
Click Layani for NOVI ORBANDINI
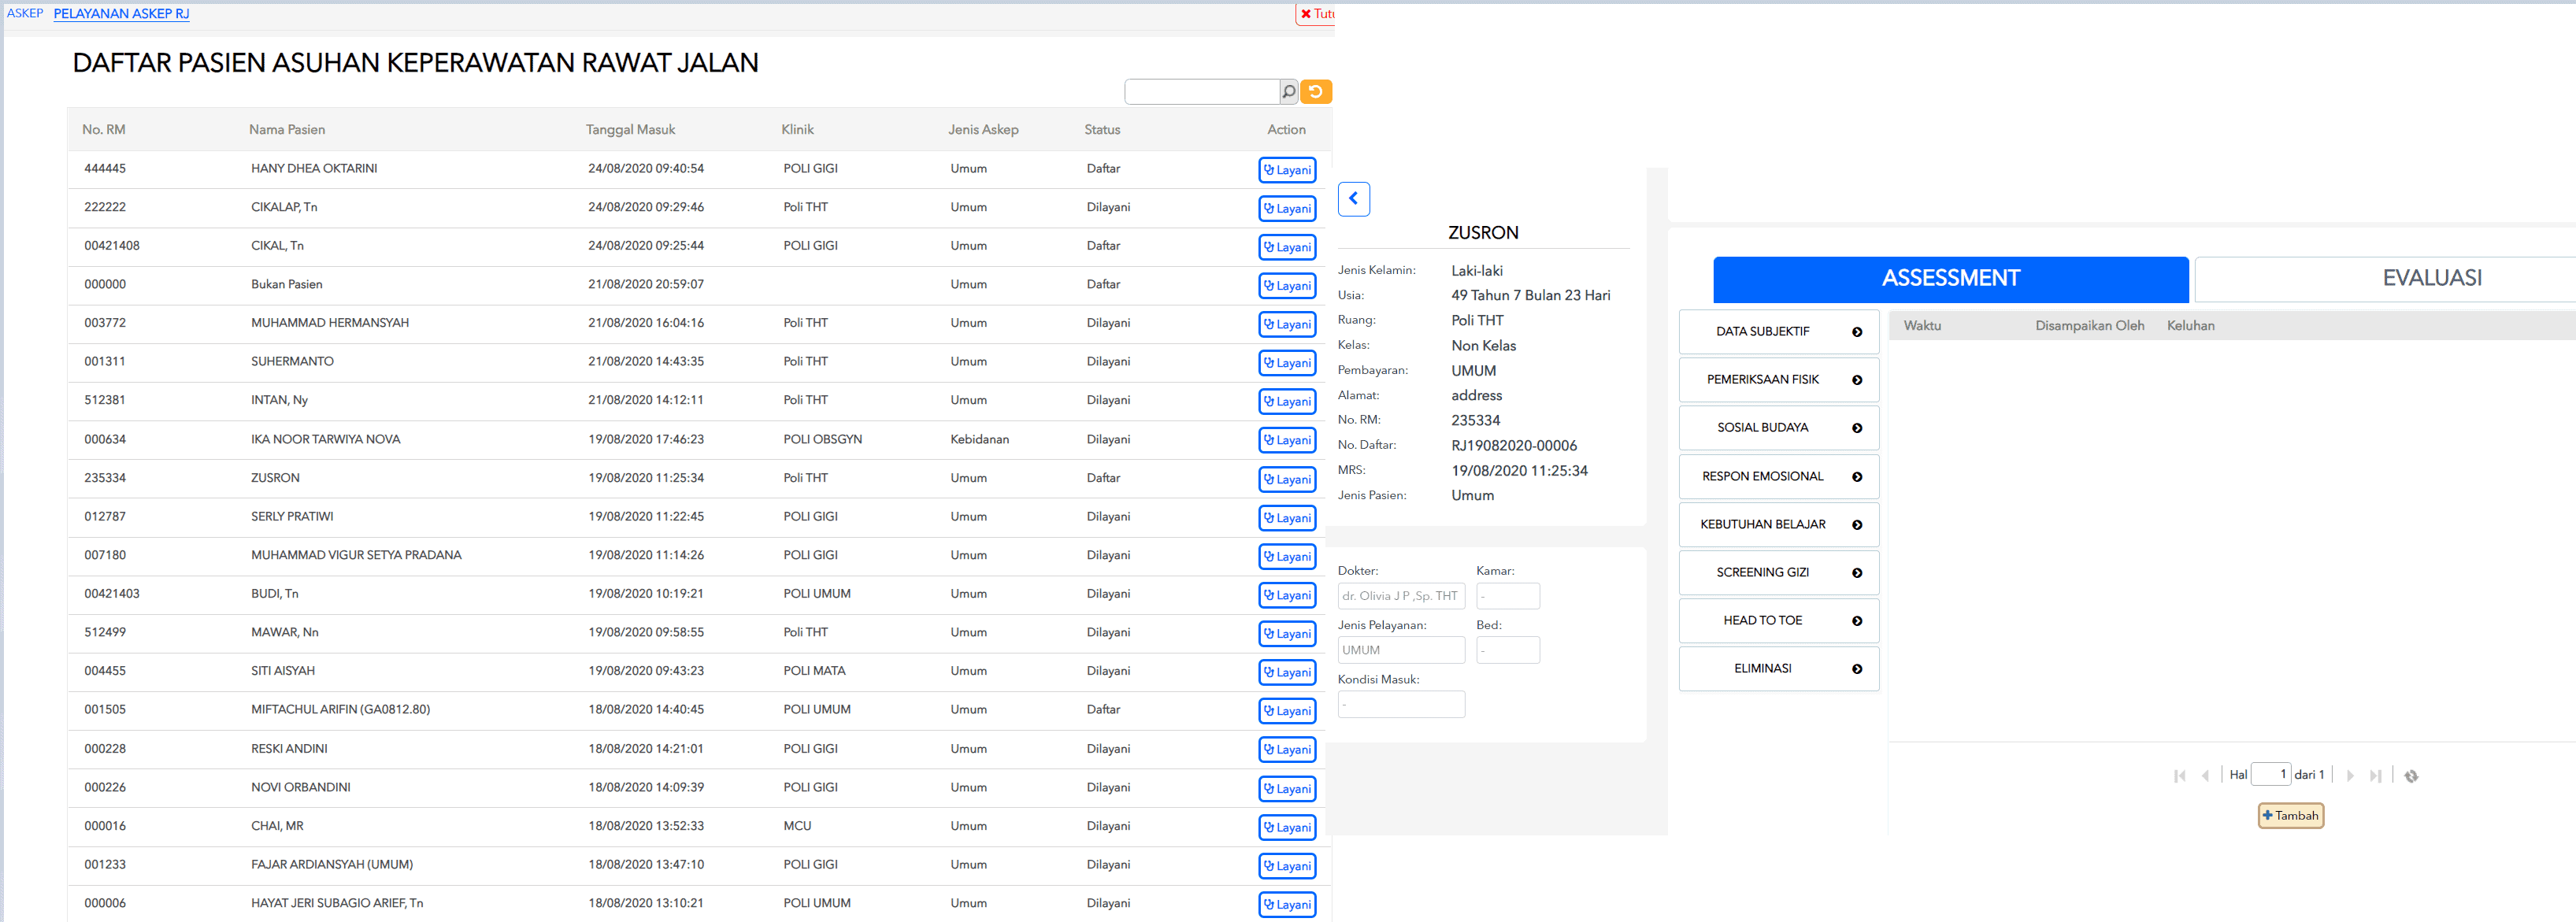(x=1286, y=789)
